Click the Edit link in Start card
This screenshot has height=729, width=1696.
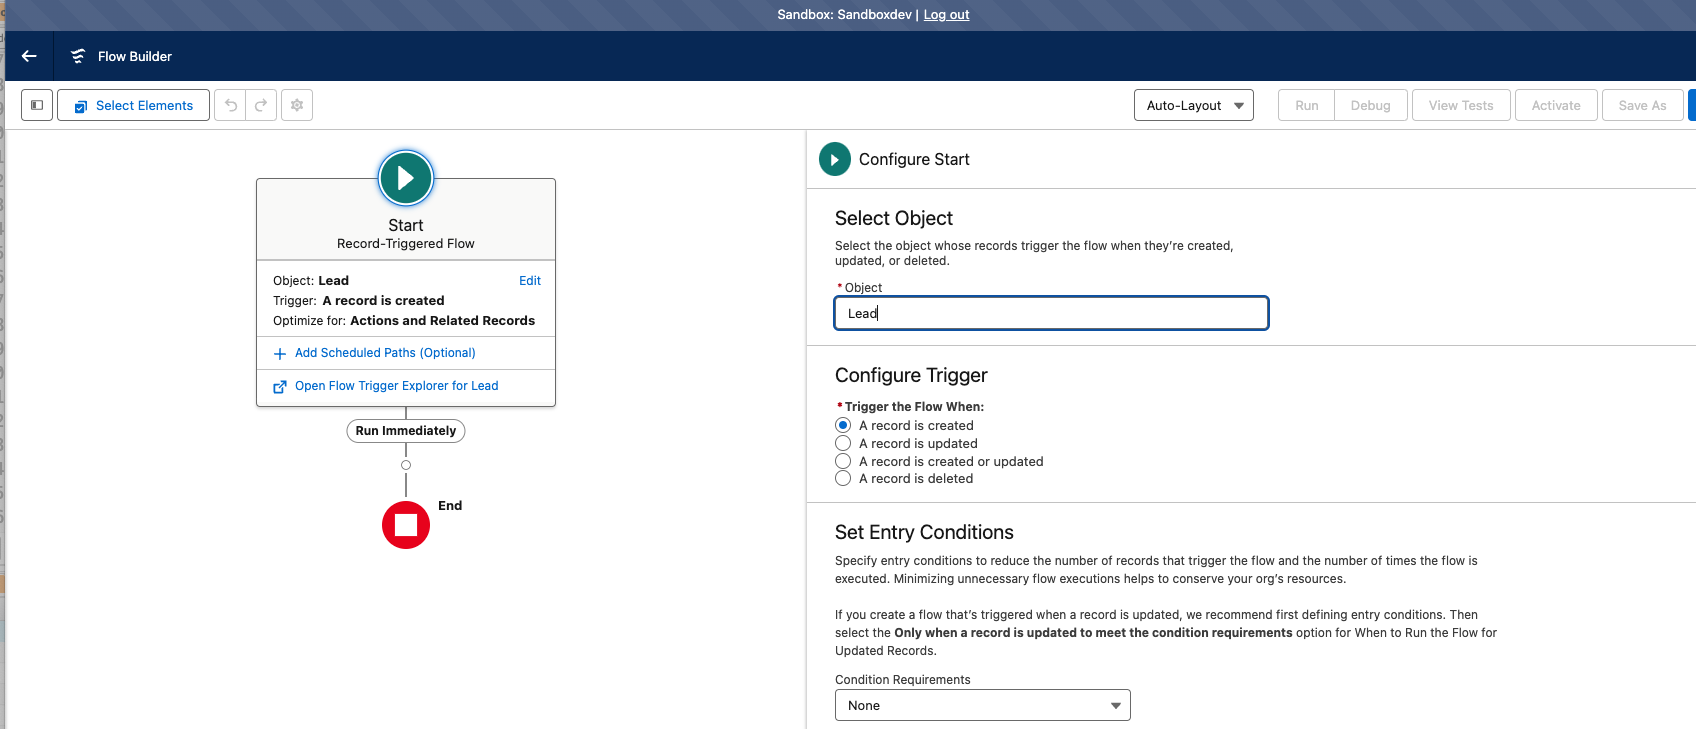click(530, 281)
